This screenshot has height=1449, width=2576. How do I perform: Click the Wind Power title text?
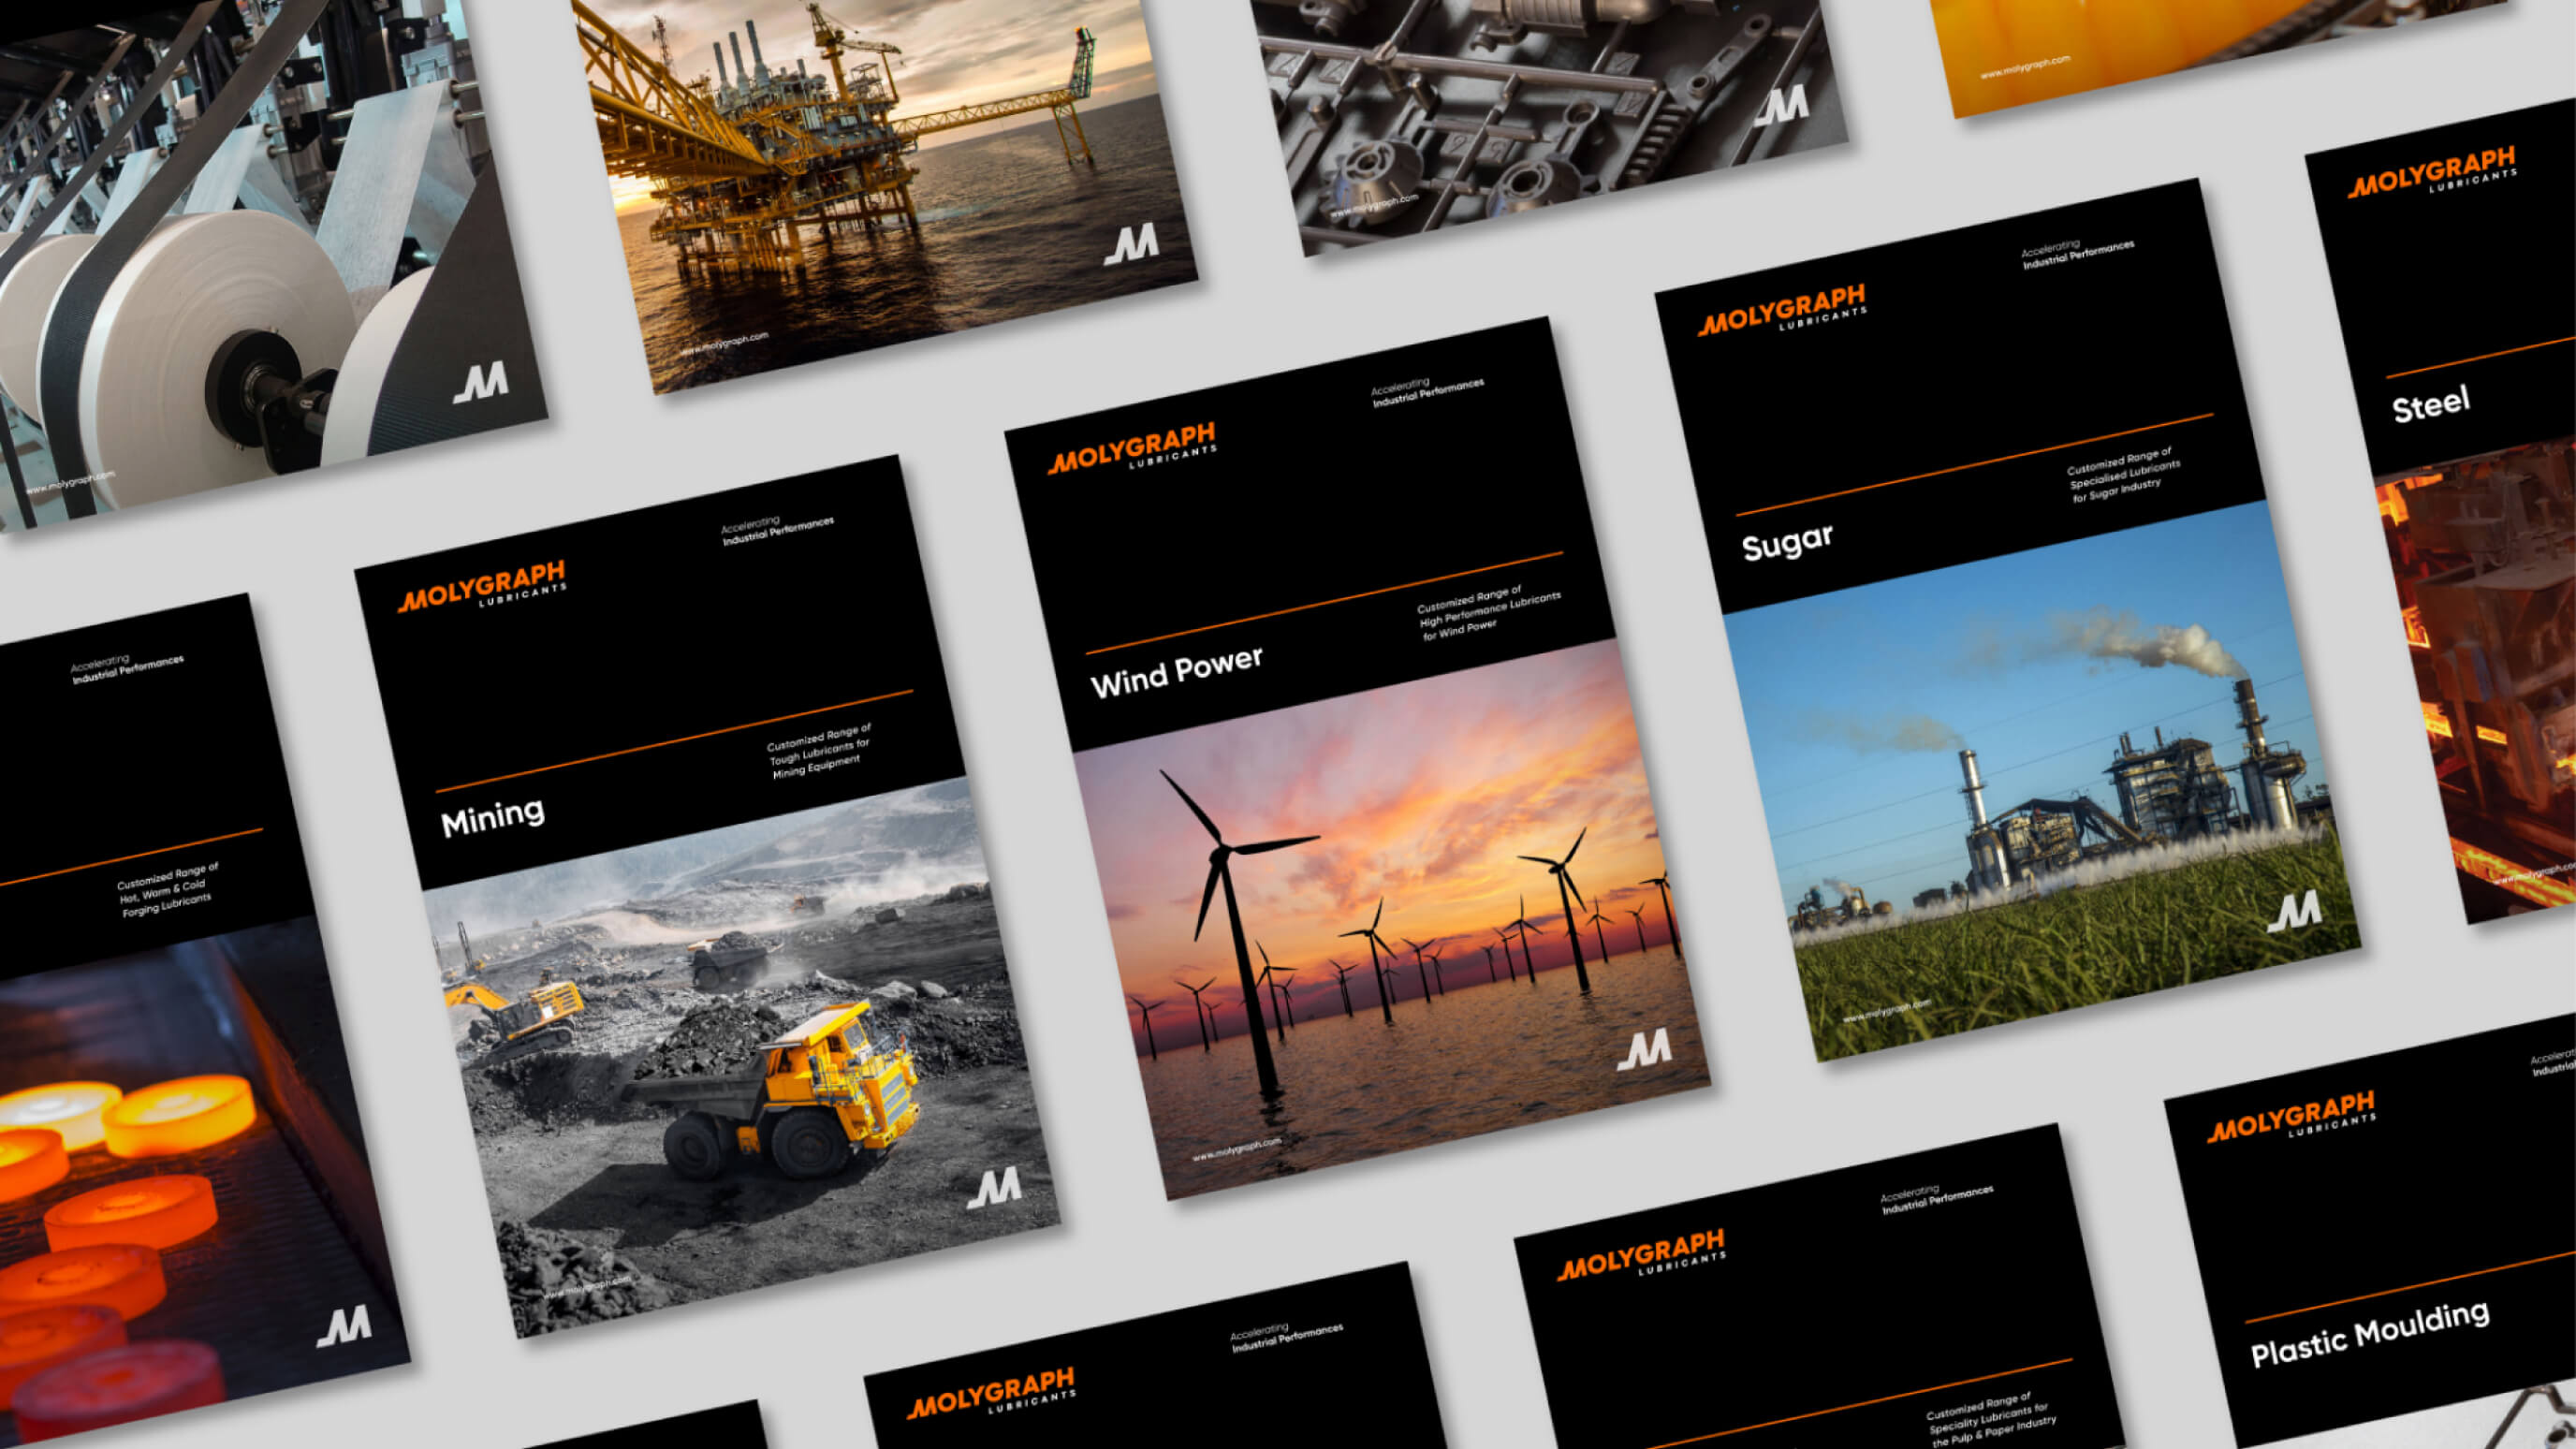click(x=1176, y=671)
